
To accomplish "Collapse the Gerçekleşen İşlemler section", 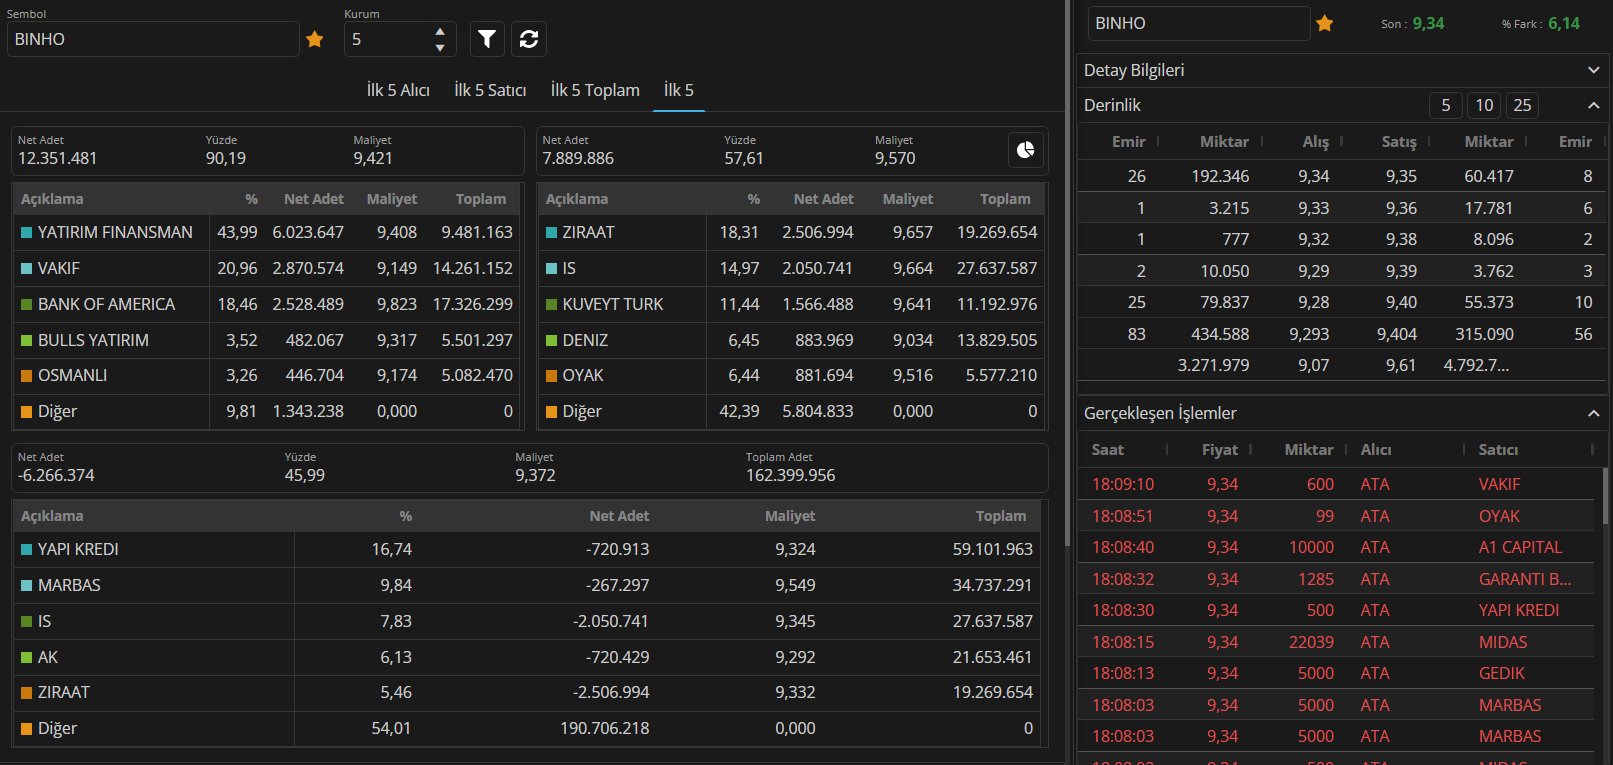I will click(x=1593, y=413).
